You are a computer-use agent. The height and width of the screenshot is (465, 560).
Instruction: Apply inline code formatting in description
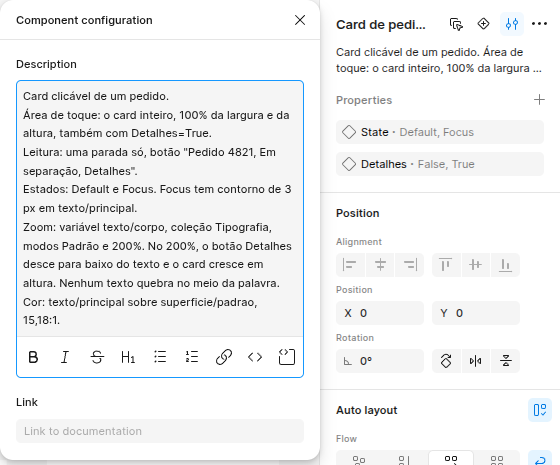click(255, 357)
